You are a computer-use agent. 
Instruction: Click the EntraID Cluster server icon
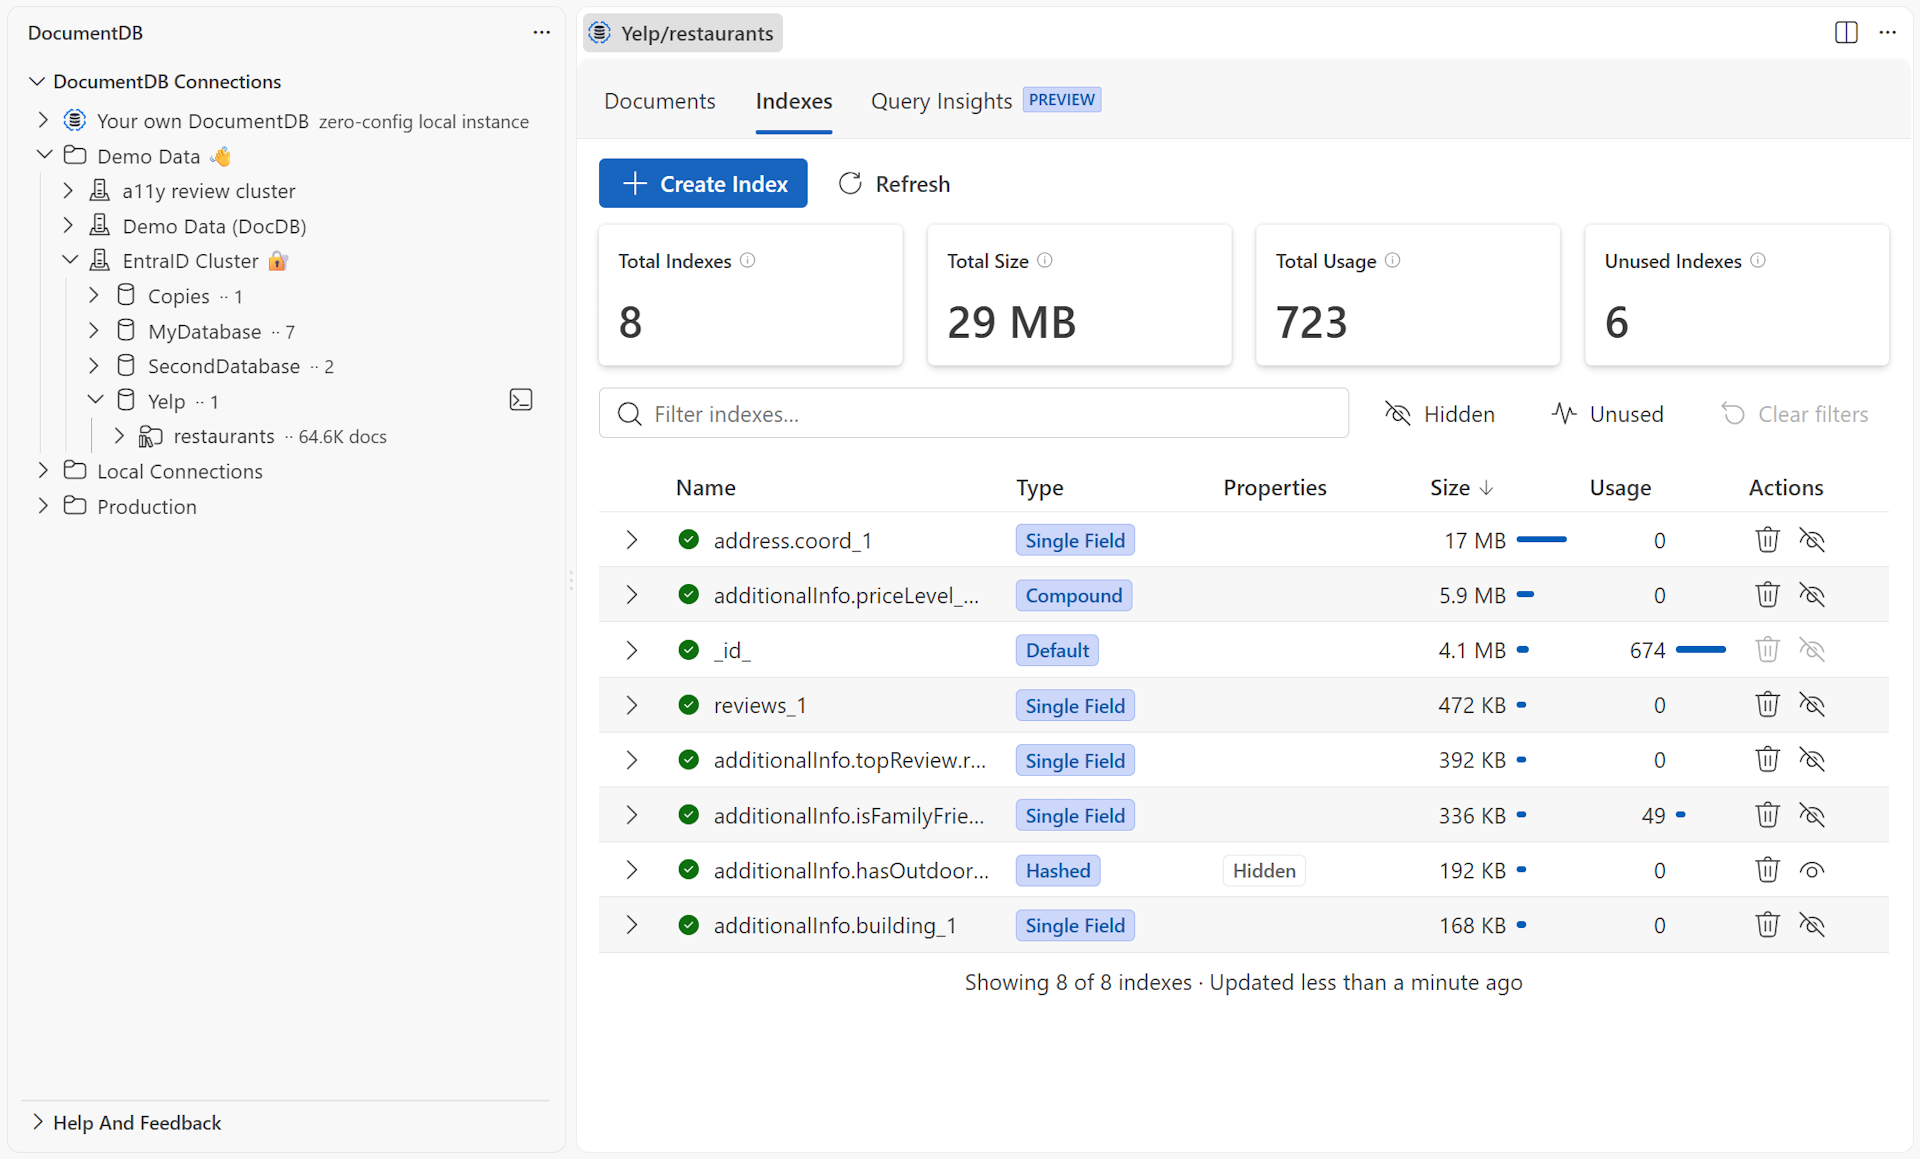(100, 260)
